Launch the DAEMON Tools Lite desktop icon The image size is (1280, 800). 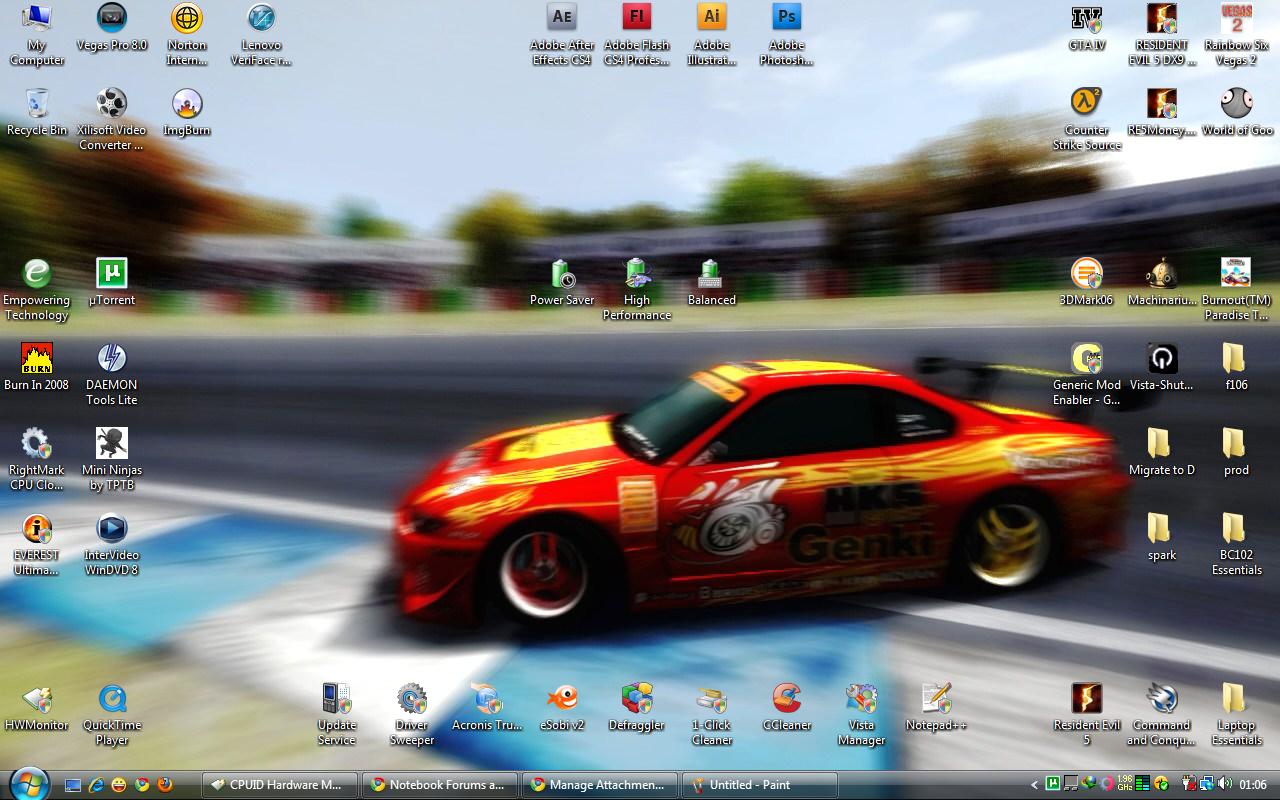click(112, 374)
